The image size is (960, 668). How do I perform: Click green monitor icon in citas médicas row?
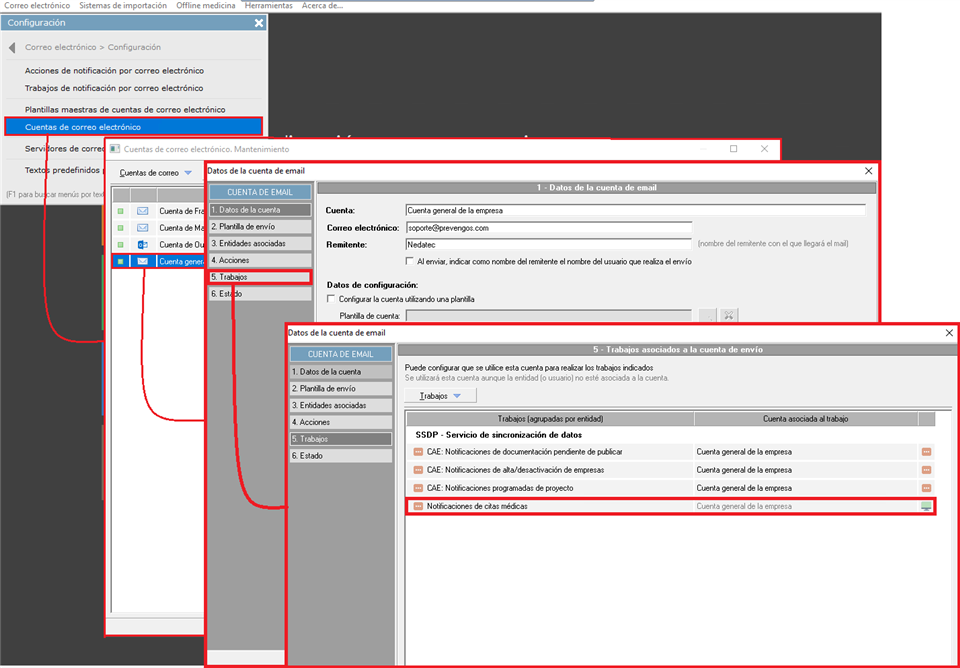(x=926, y=507)
